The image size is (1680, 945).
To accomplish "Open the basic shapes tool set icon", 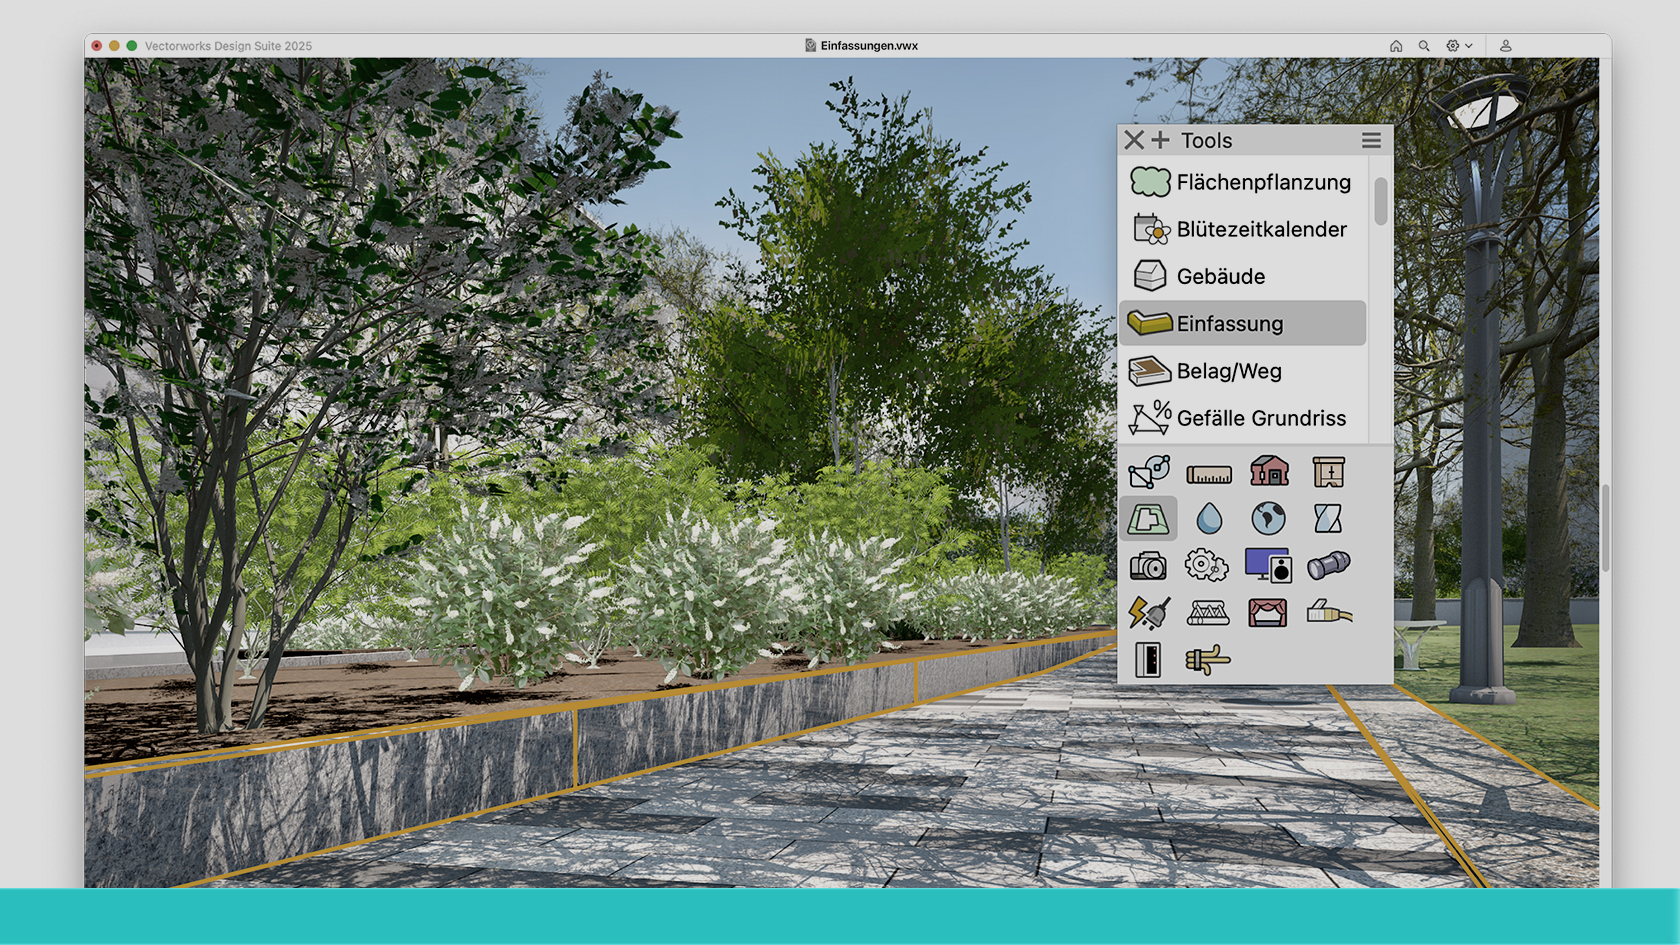I will point(1148,472).
